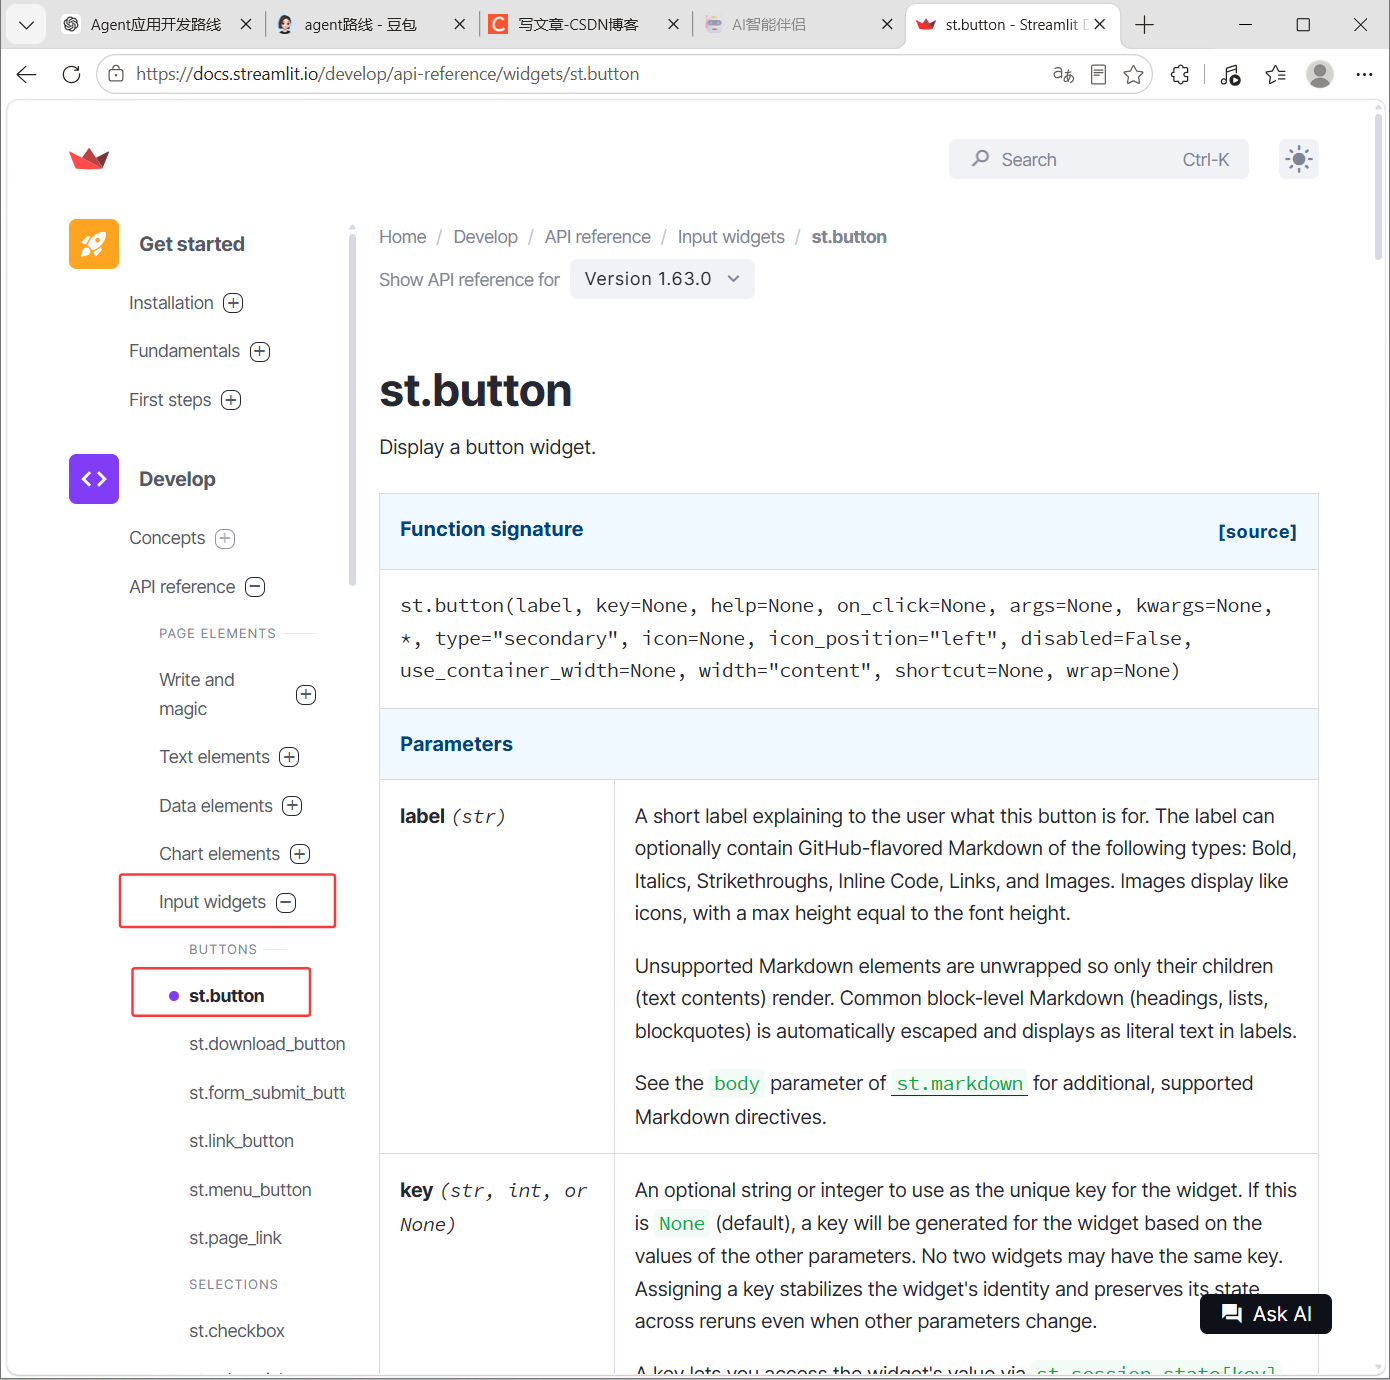Expand the Concepts section

(225, 538)
